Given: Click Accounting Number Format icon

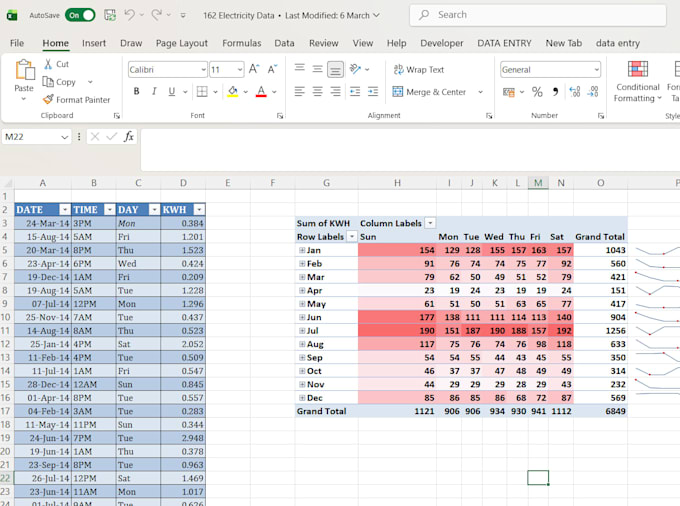Looking at the screenshot, I should click(x=508, y=92).
